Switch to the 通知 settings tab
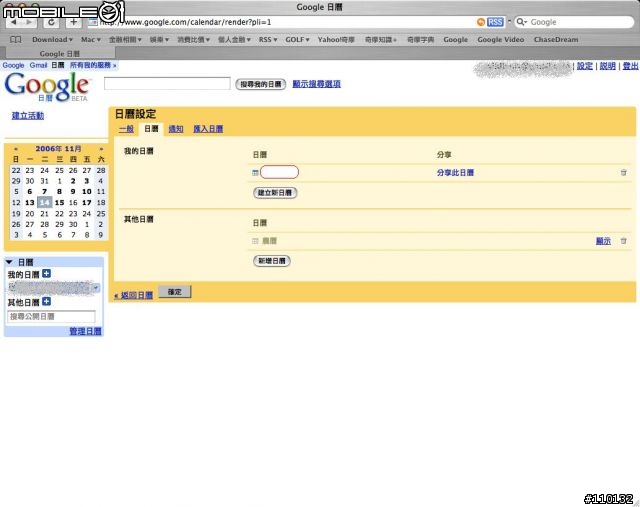Viewport: 640px width, 507px height. pyautogui.click(x=176, y=129)
